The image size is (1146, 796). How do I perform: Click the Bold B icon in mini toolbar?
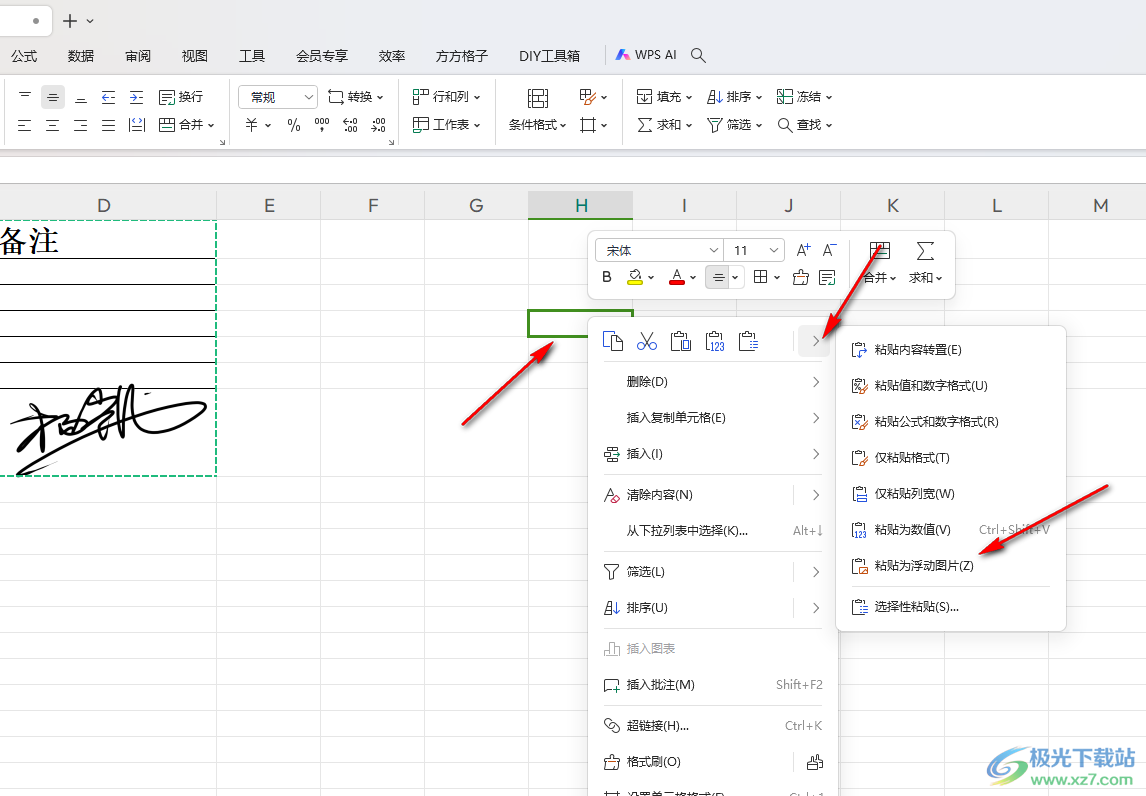point(607,277)
